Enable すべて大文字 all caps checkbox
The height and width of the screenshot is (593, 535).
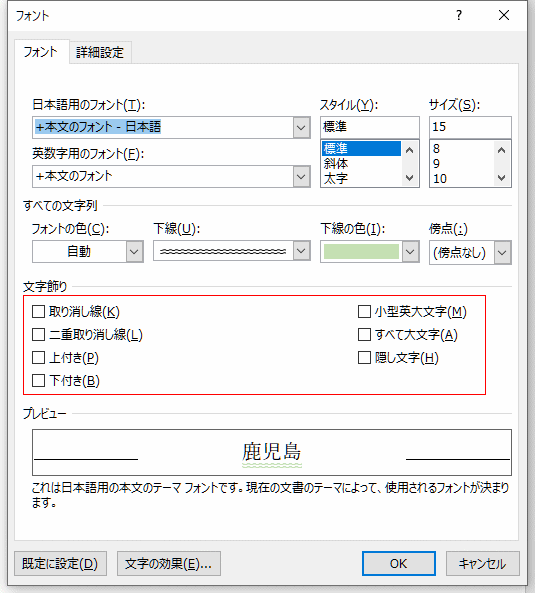point(364,335)
